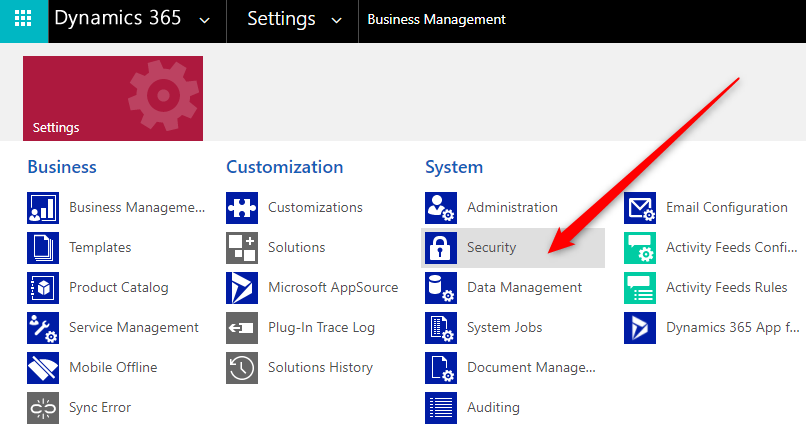Click the Business Management icon

click(x=43, y=208)
